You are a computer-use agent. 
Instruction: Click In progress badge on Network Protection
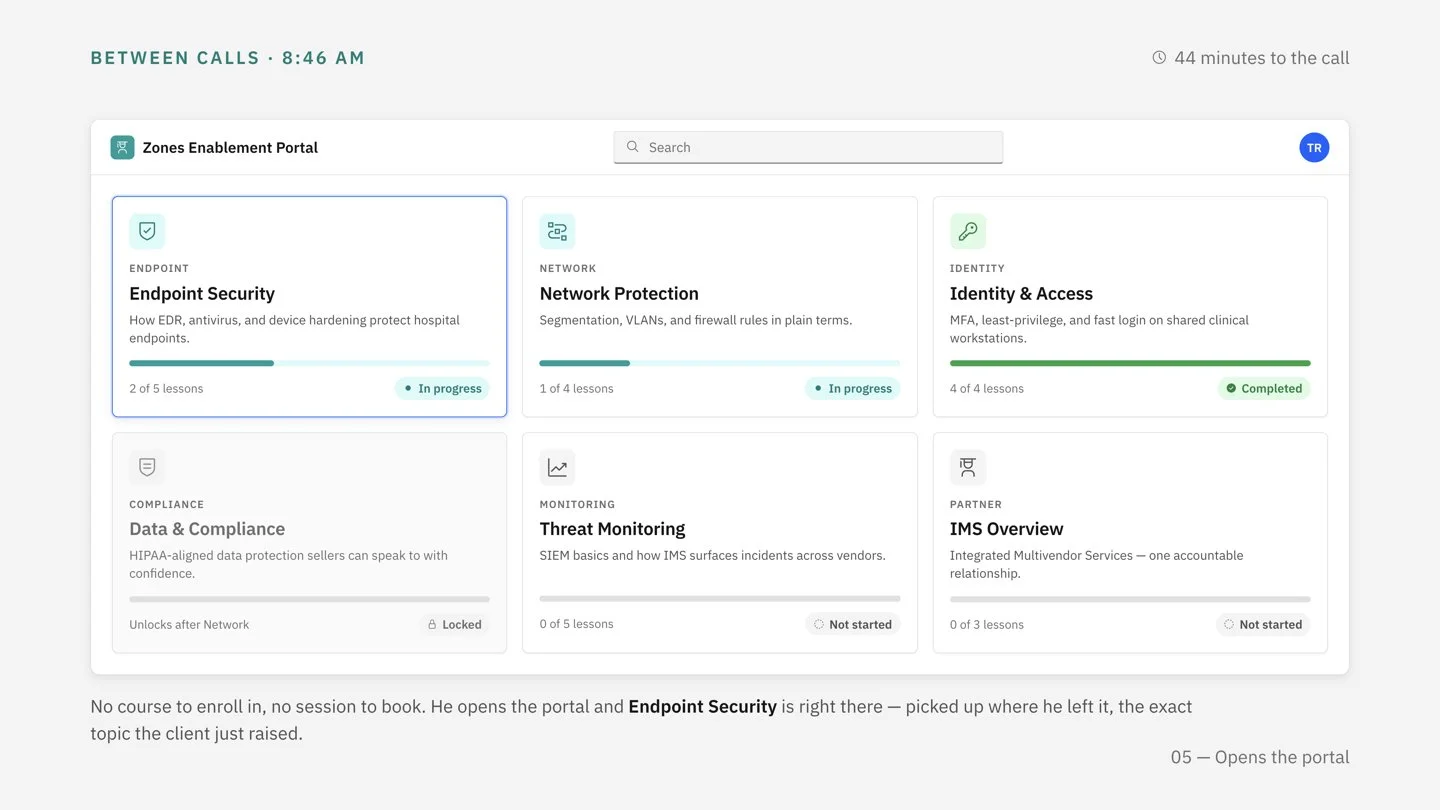click(853, 388)
